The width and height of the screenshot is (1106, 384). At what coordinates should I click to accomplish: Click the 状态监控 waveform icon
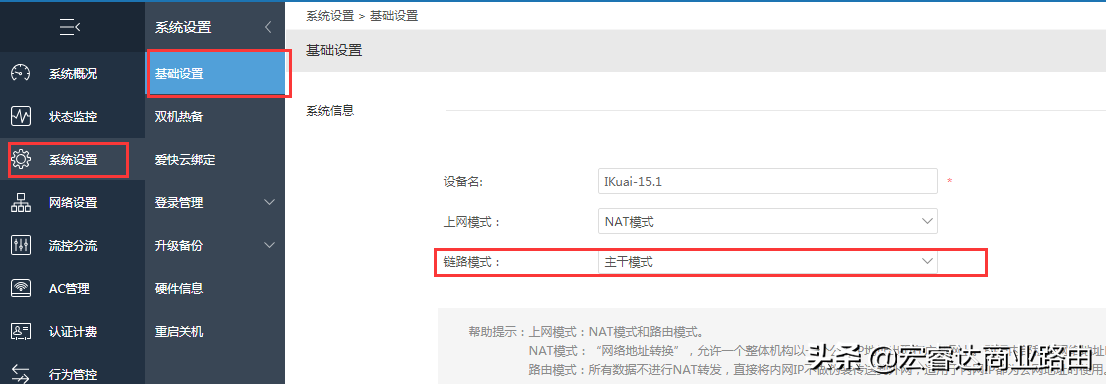coord(21,116)
